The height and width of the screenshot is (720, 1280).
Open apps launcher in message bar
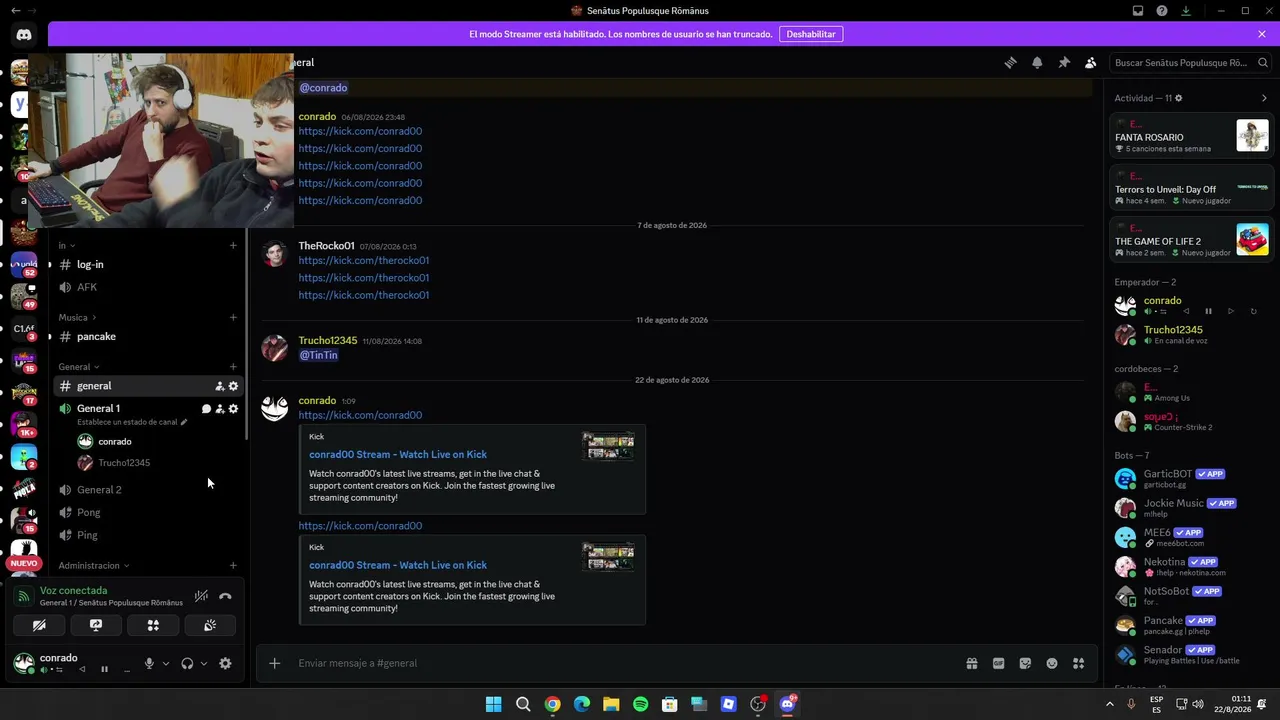pos(1078,663)
